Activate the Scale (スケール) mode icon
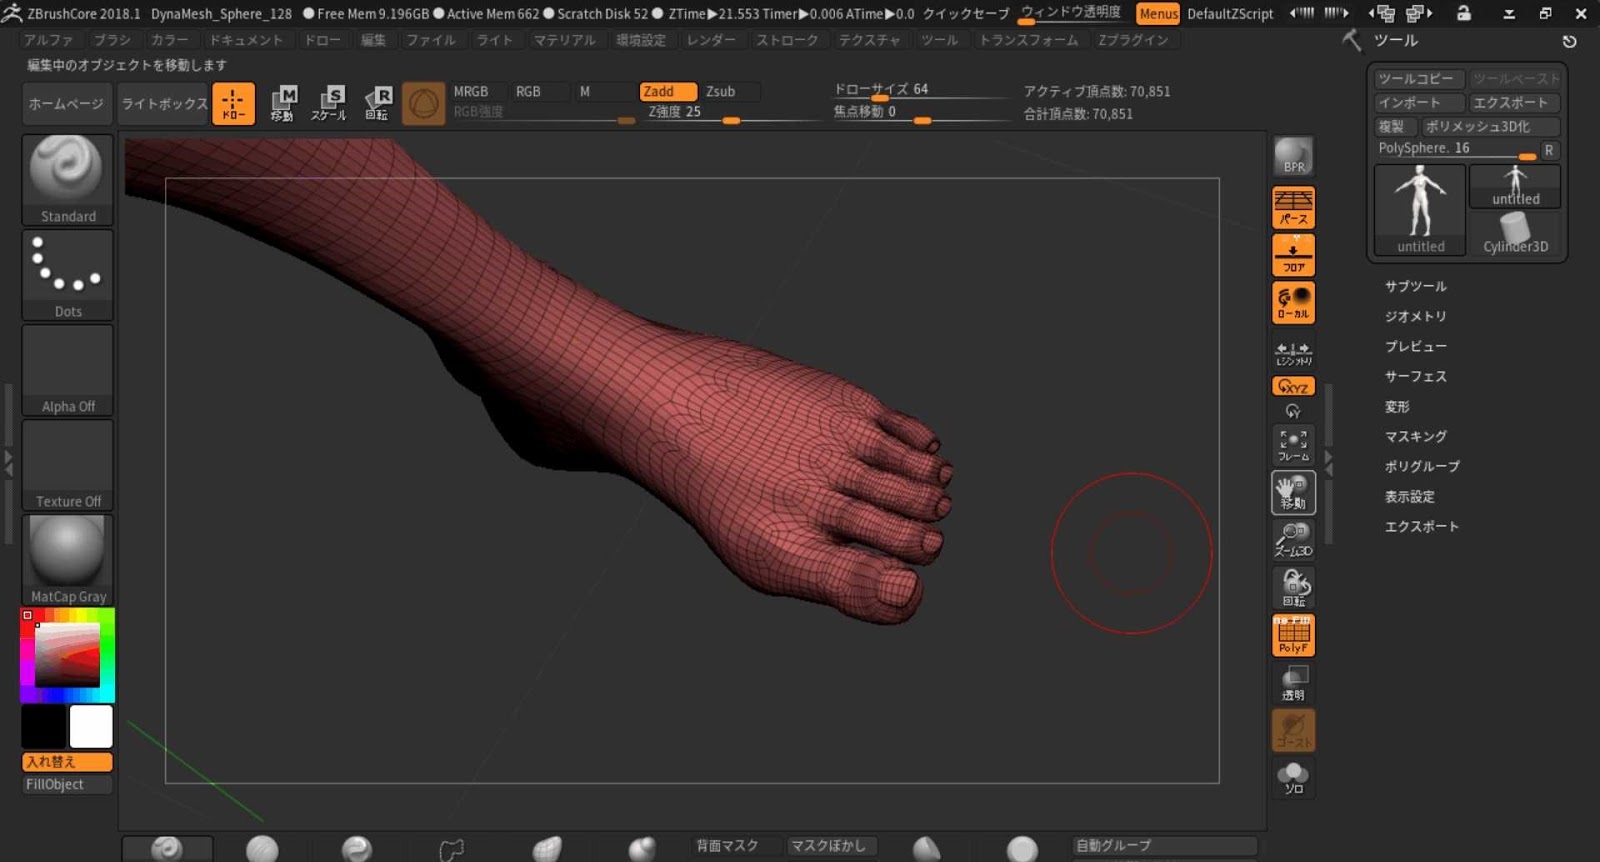 pyautogui.click(x=329, y=104)
